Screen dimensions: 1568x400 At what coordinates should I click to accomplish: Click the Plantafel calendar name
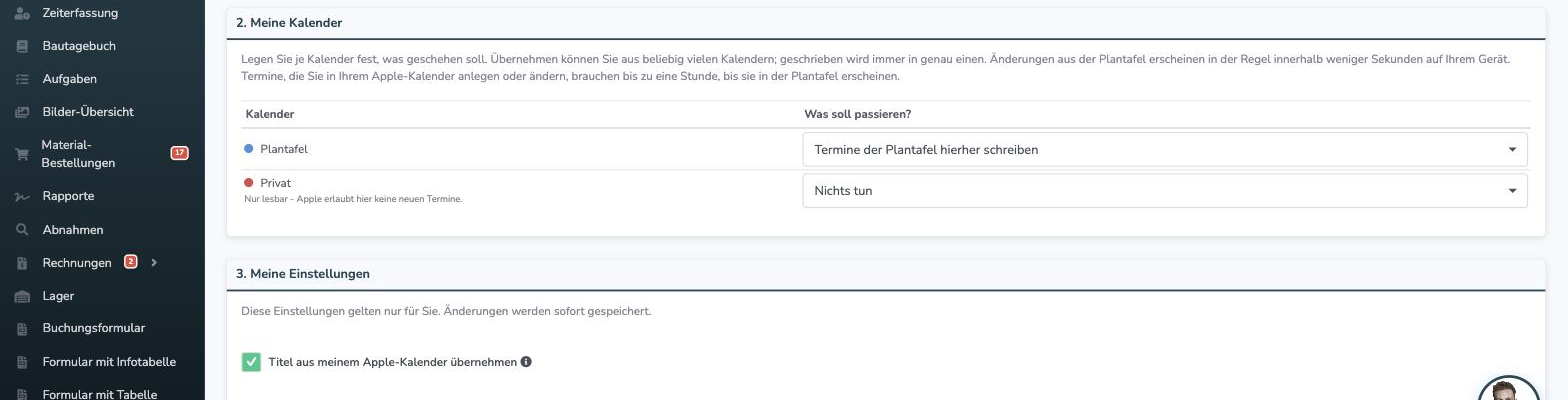(x=284, y=149)
